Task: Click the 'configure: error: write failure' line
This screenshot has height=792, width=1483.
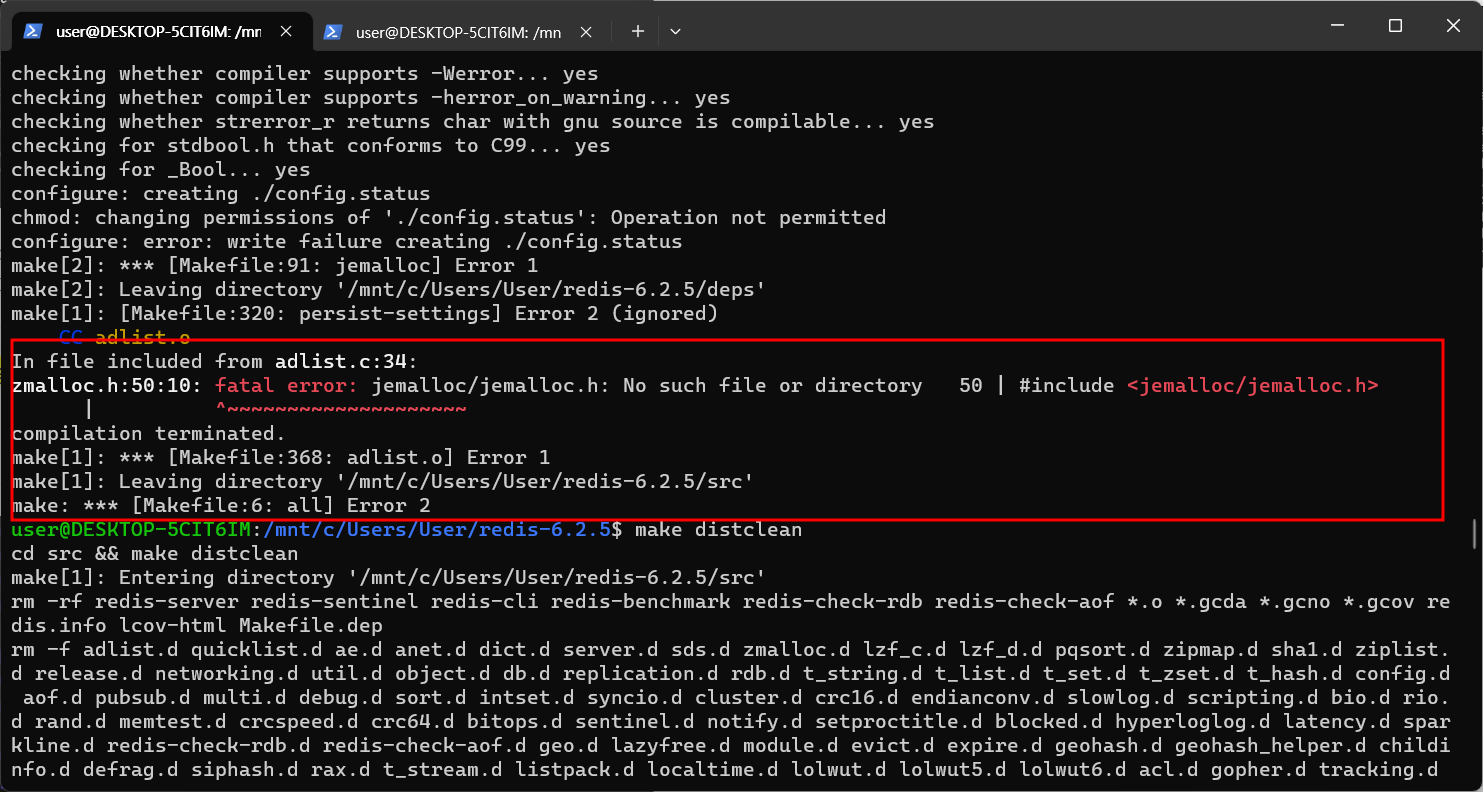Action: click(x=347, y=241)
